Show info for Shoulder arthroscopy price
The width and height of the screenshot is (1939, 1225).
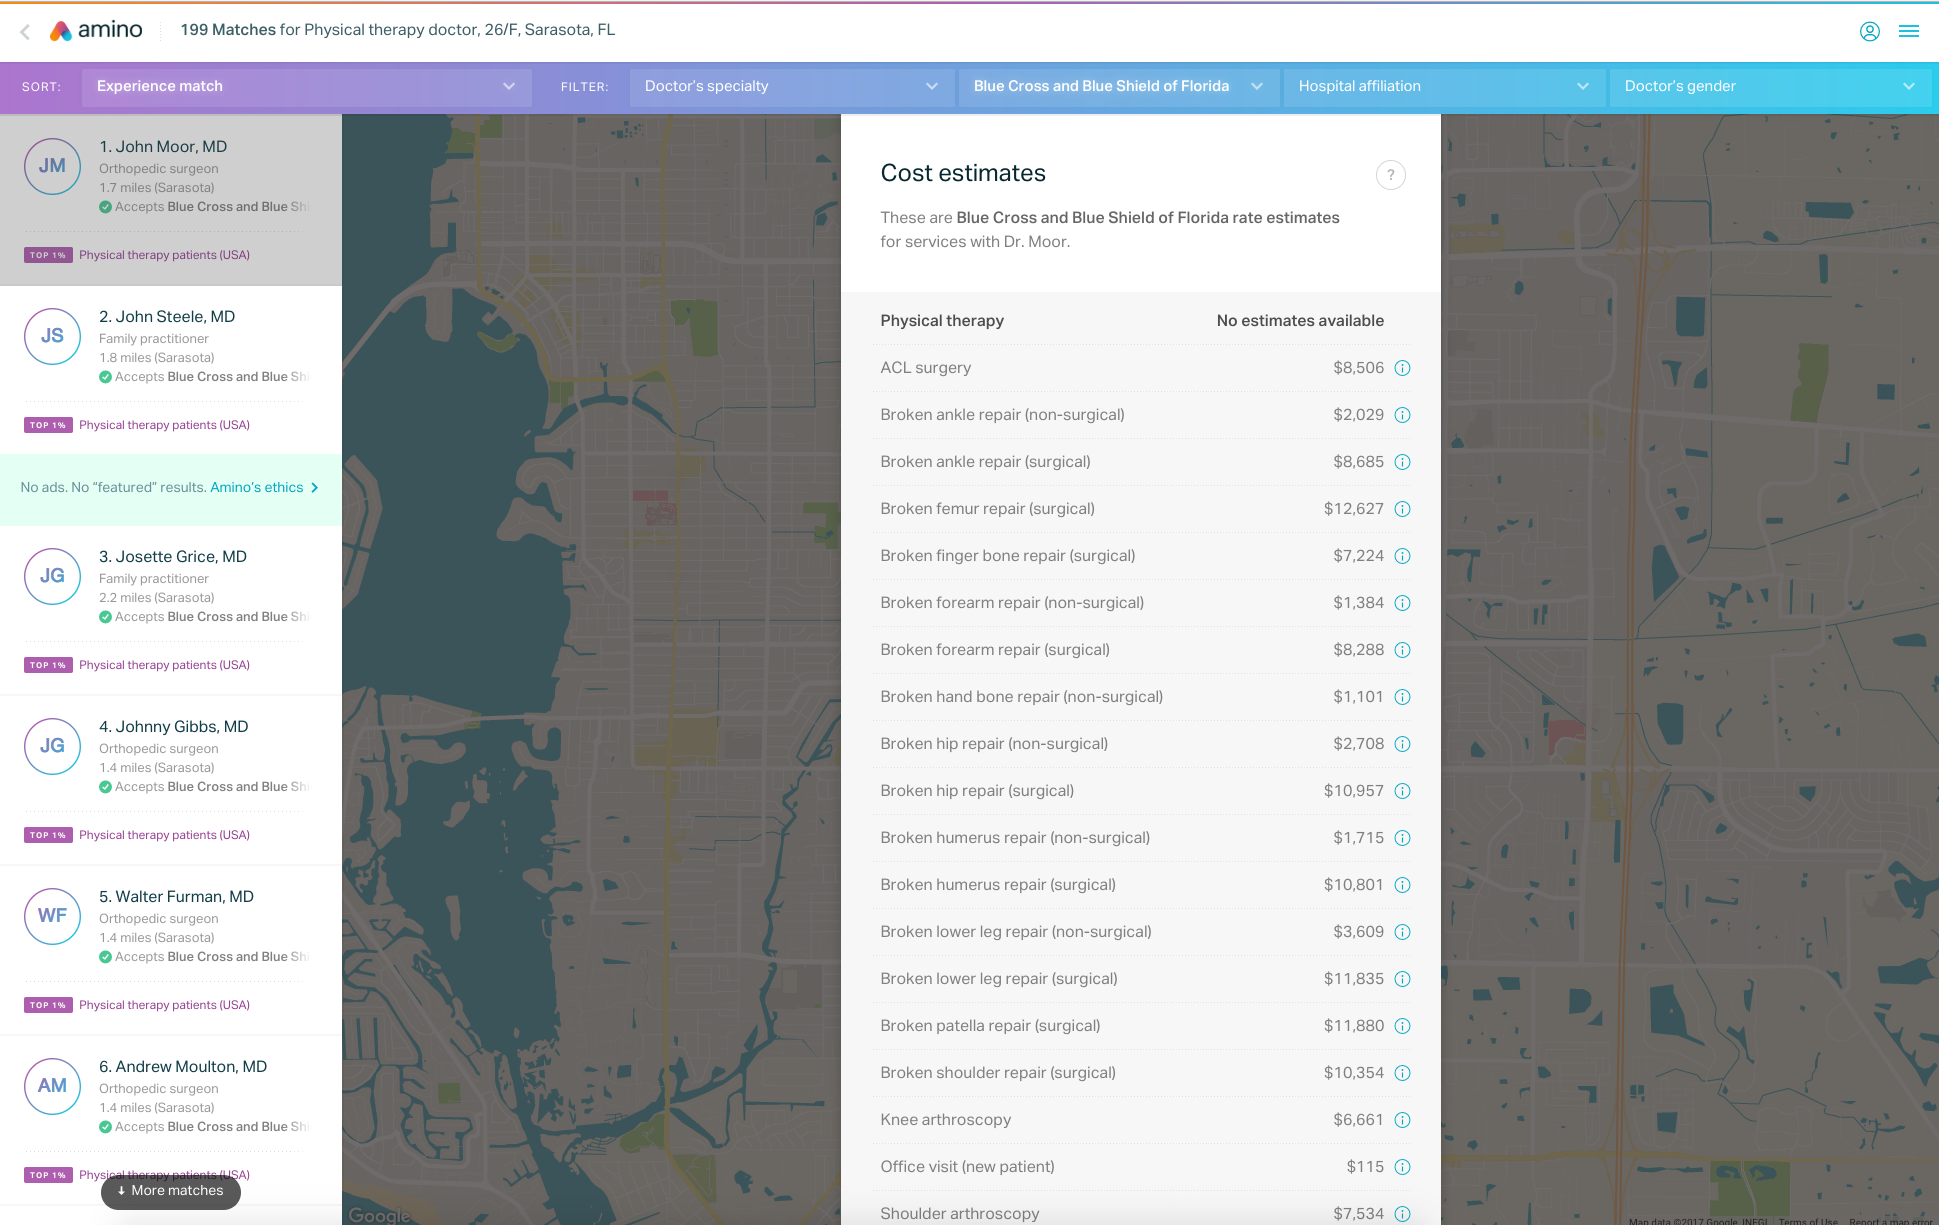1402,1214
